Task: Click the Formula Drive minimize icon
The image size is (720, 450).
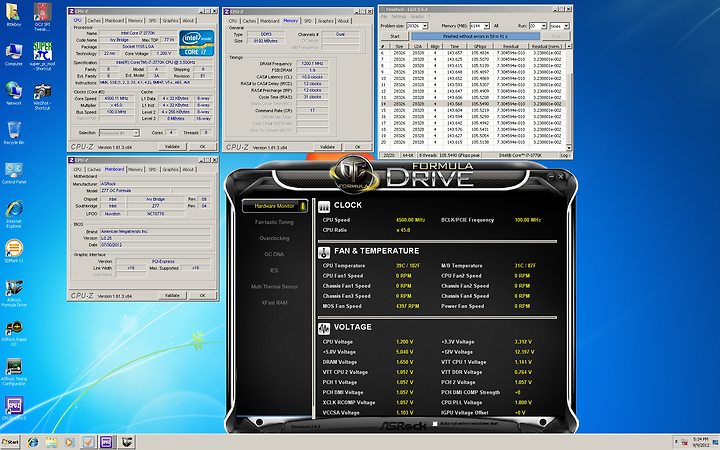Action: click(551, 176)
